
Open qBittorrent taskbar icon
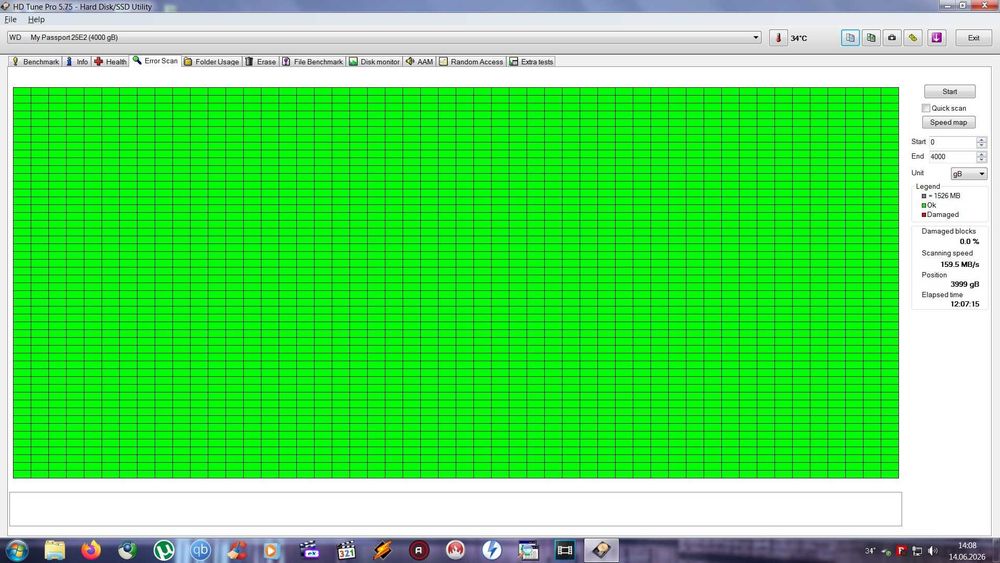[200, 550]
